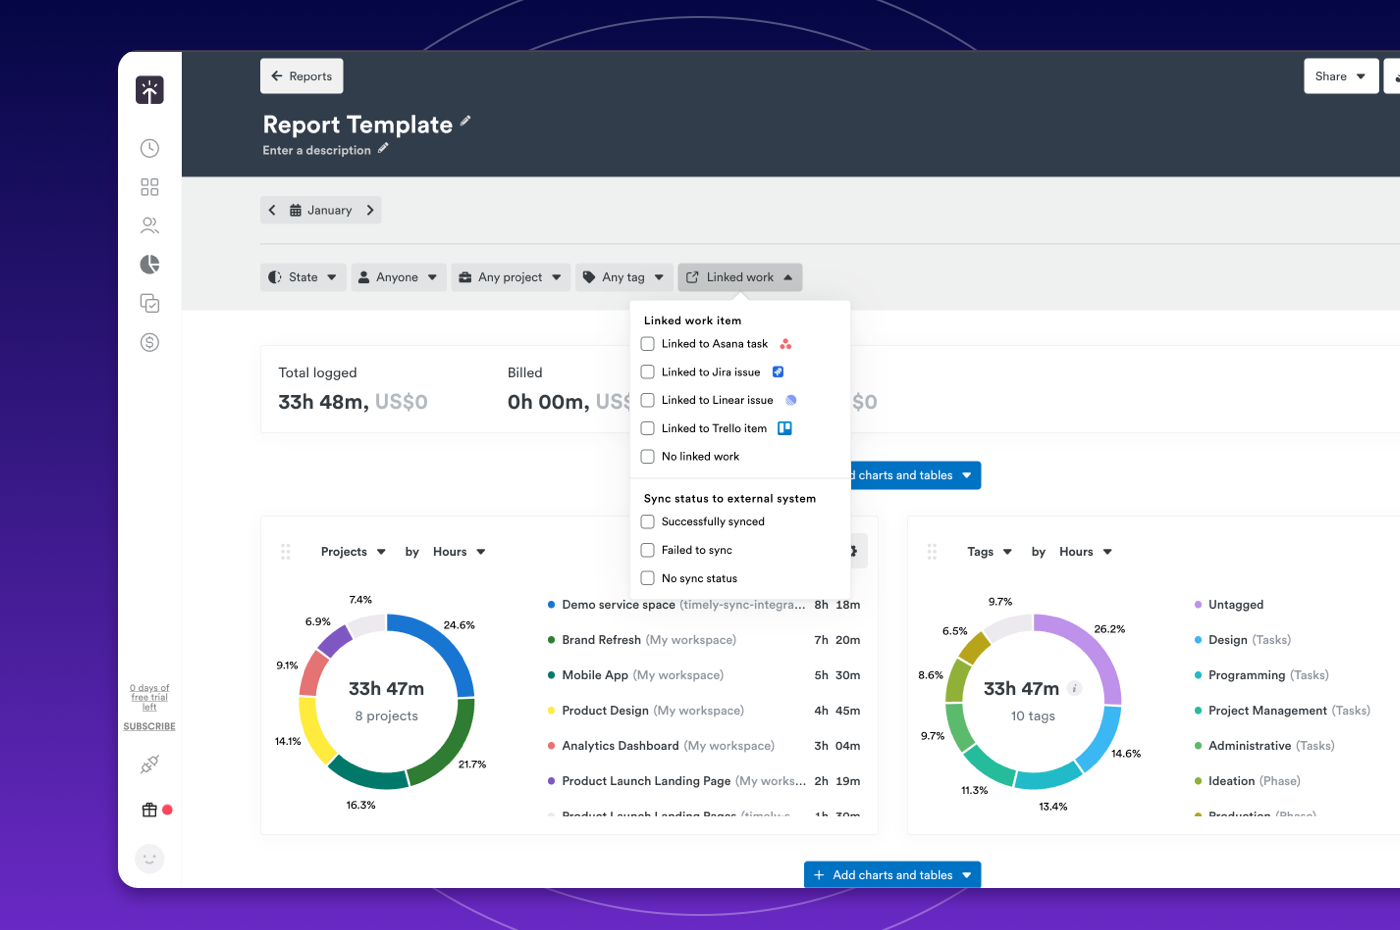Open the Hours view from the sidebar

pyautogui.click(x=149, y=147)
